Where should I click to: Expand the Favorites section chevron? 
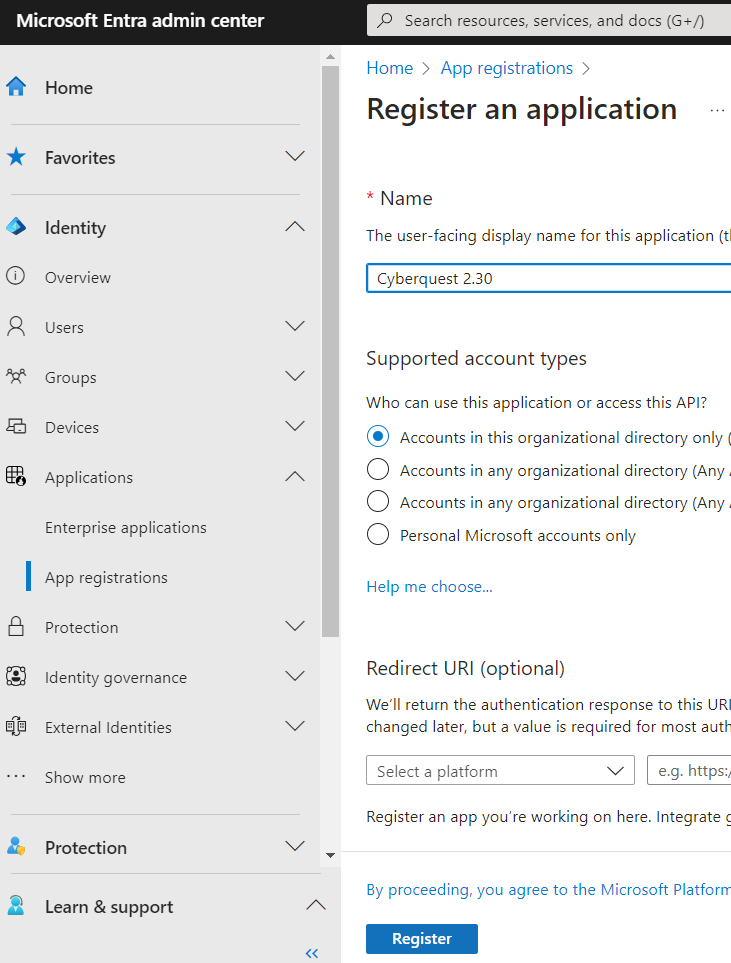point(295,156)
